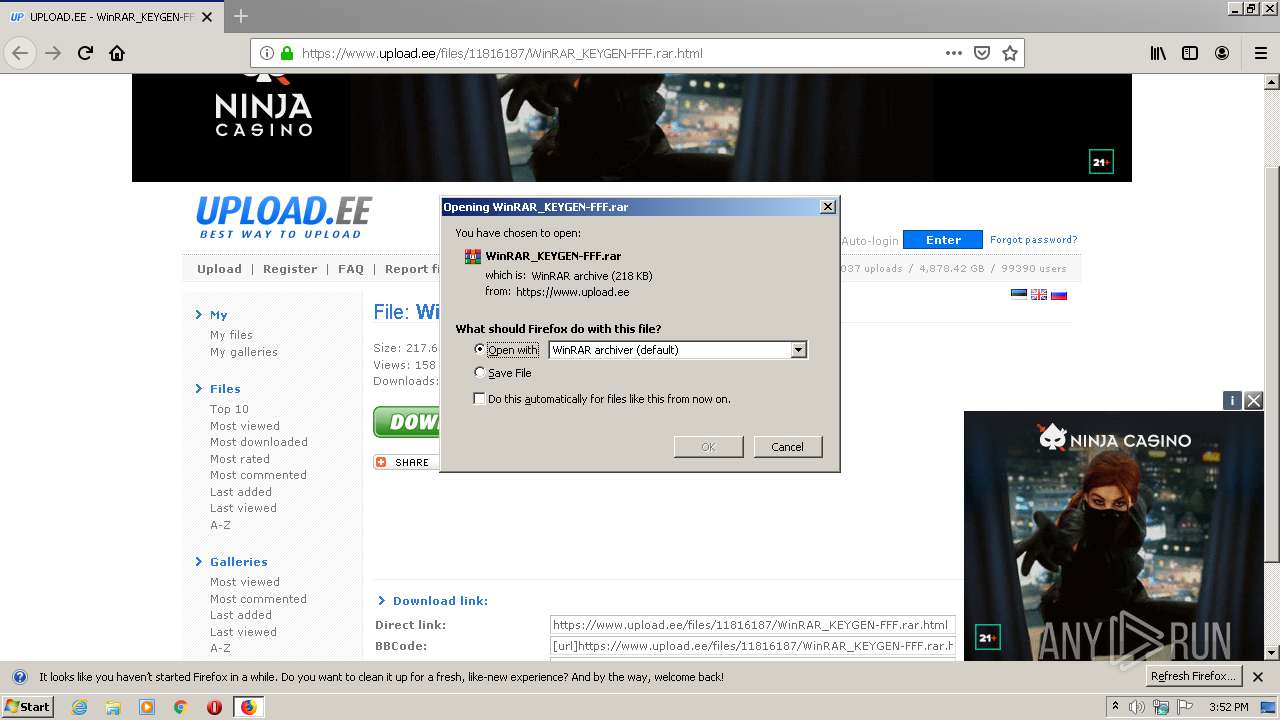
Task: Click Cancel in the download dialog
Action: pos(787,447)
